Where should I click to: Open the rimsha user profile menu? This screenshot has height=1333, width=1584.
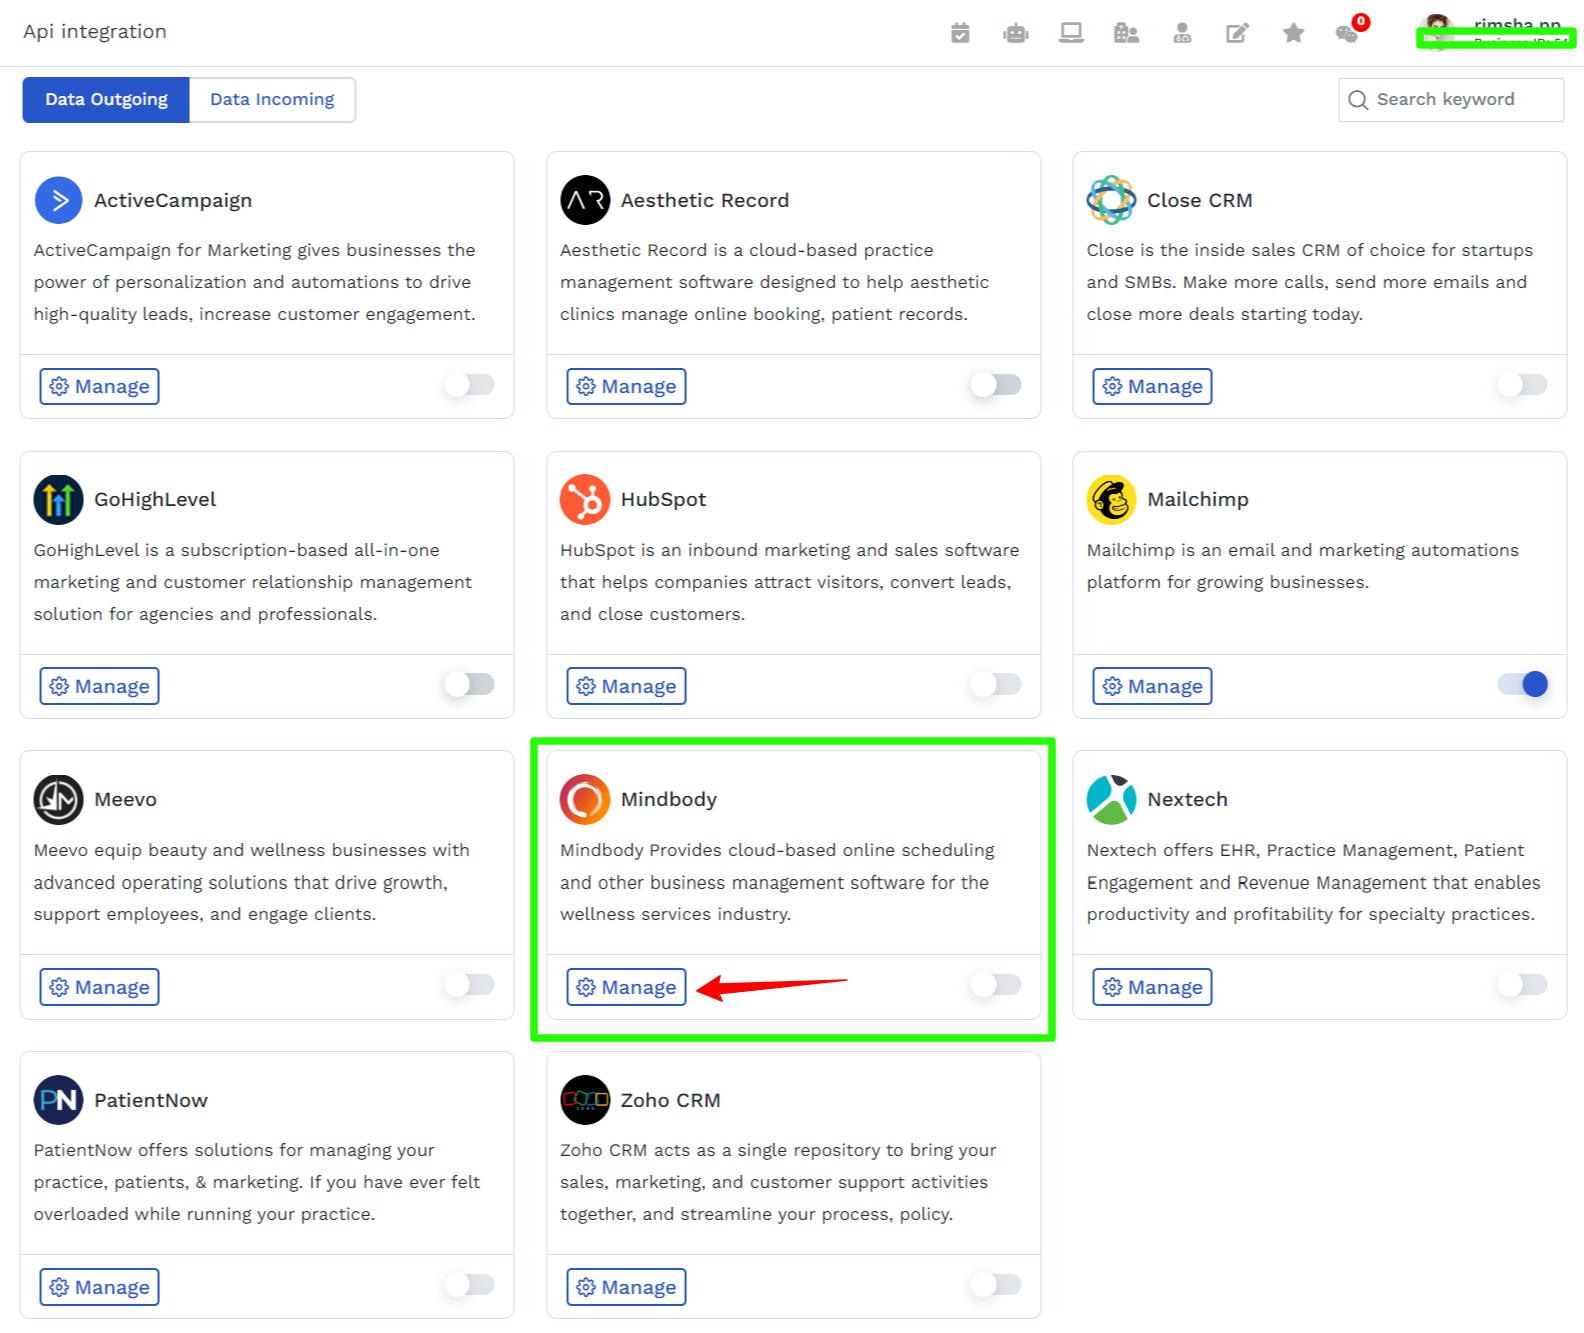(x=1495, y=32)
